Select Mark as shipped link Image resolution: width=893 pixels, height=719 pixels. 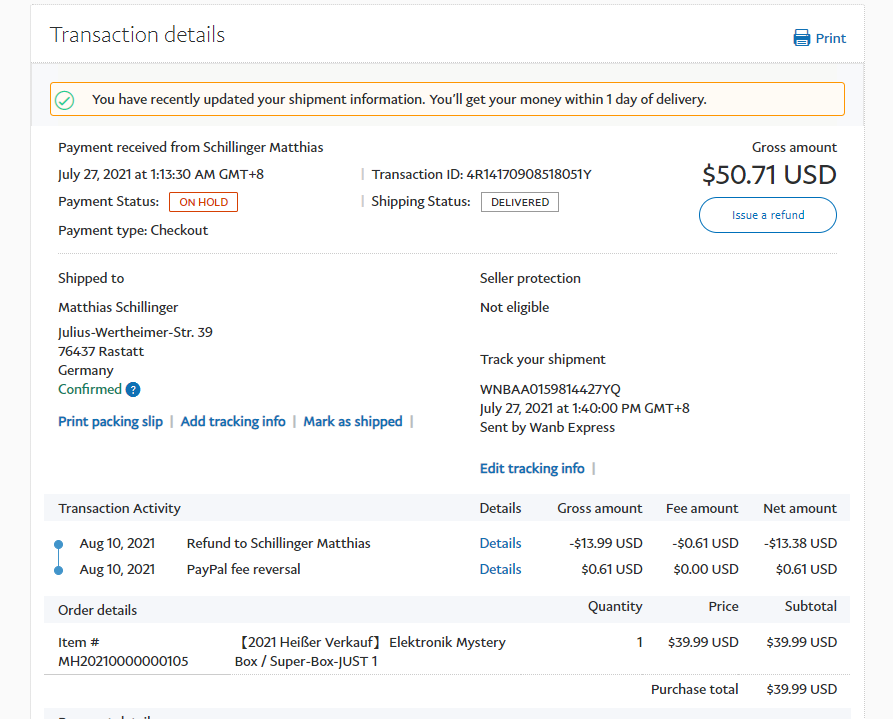(353, 422)
